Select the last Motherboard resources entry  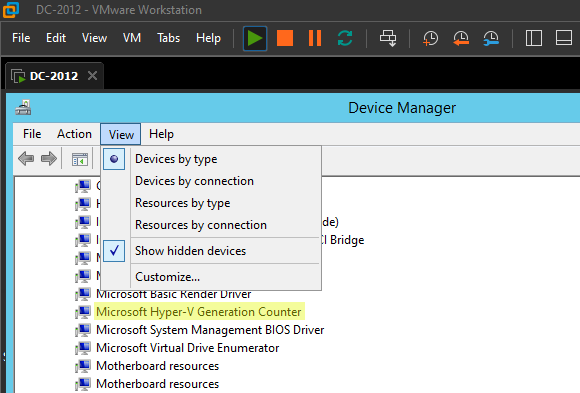pyautogui.click(x=158, y=384)
